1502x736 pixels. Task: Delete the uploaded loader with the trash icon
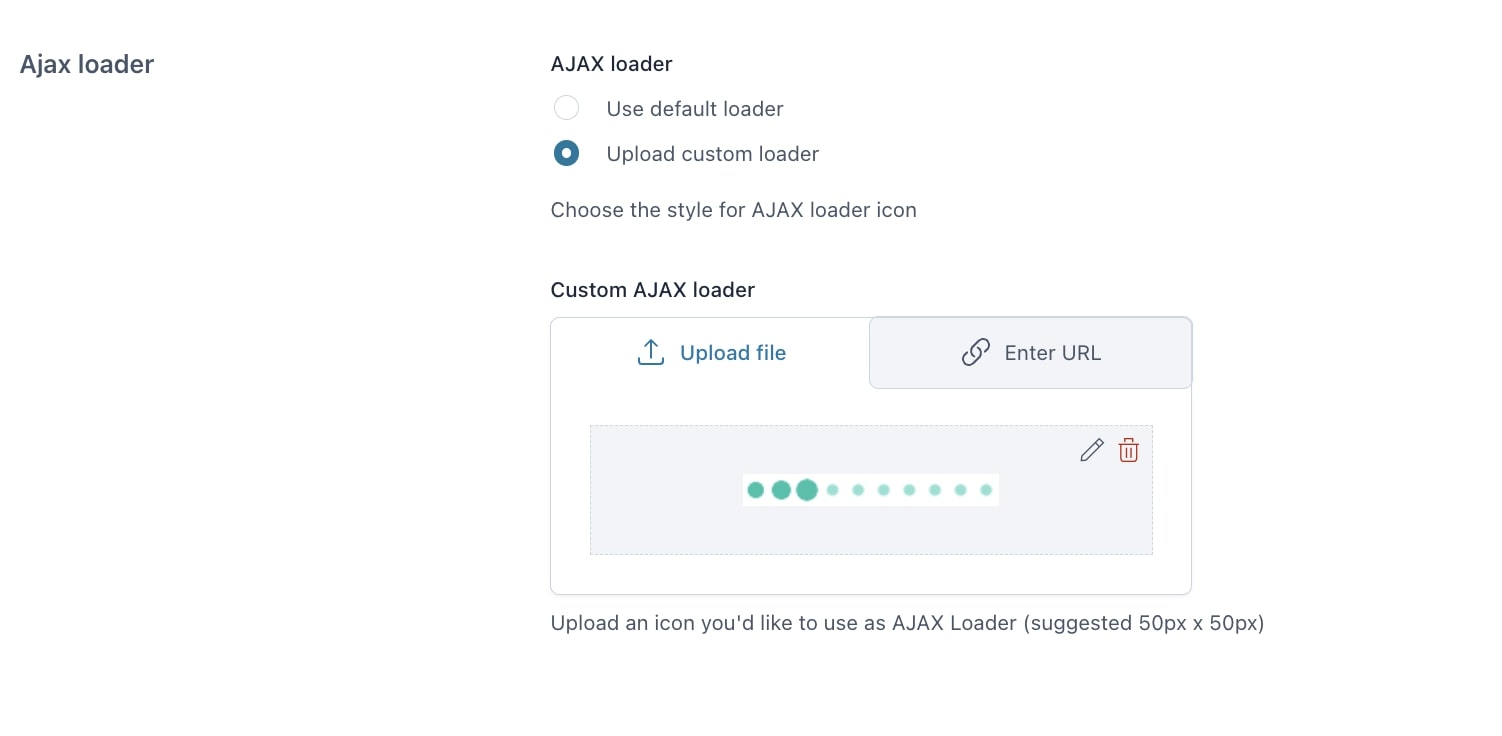coord(1128,450)
